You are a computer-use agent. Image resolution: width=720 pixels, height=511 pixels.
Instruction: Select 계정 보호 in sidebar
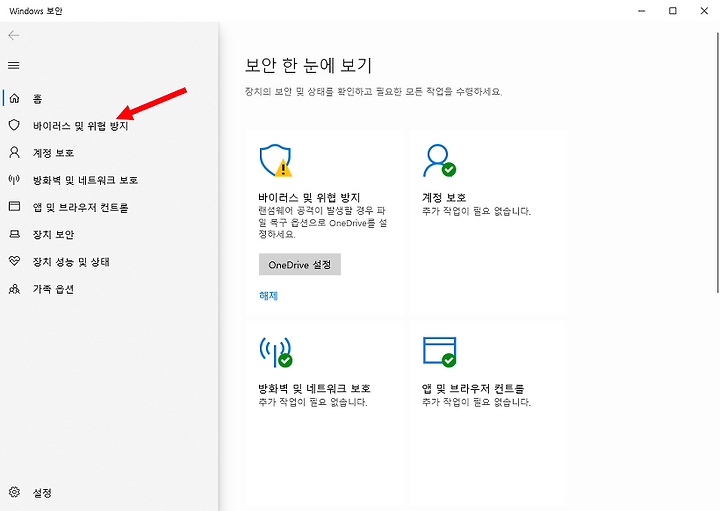click(53, 152)
